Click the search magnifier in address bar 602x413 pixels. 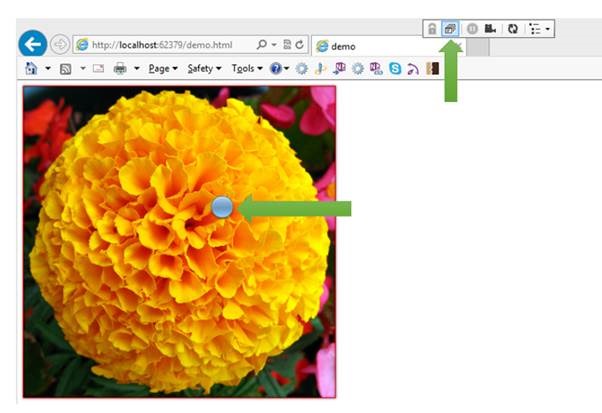click(x=262, y=45)
